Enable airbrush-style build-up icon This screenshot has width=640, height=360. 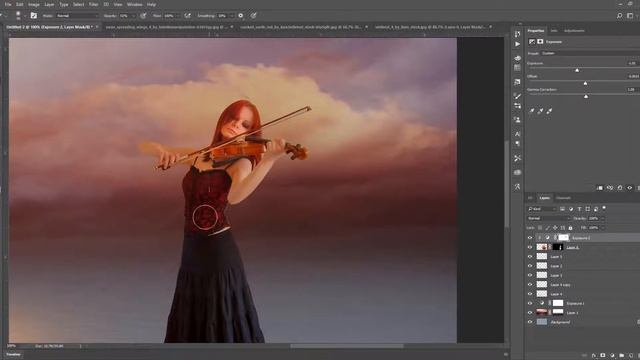click(187, 16)
